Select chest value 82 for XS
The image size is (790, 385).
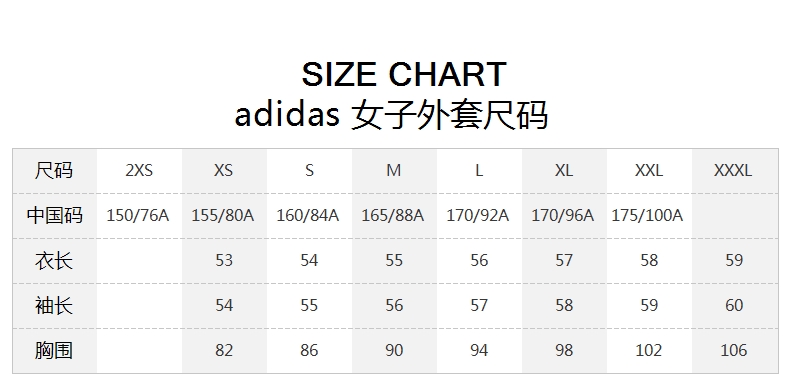224,350
